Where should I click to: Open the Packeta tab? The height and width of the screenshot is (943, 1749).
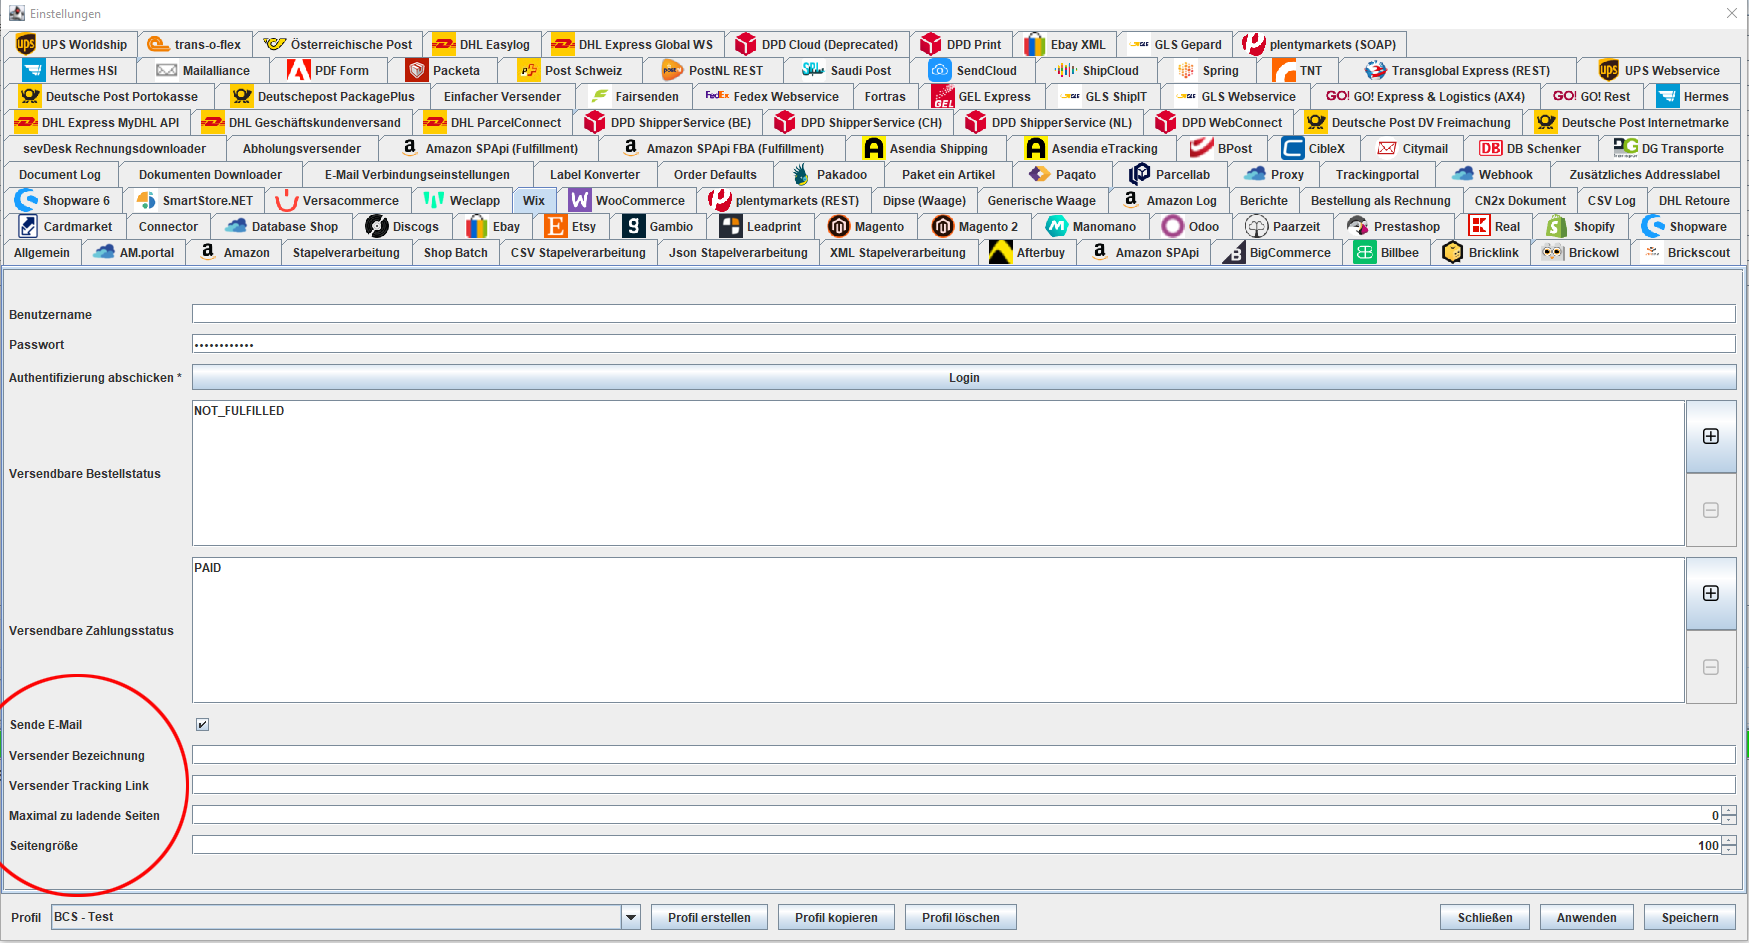444,70
